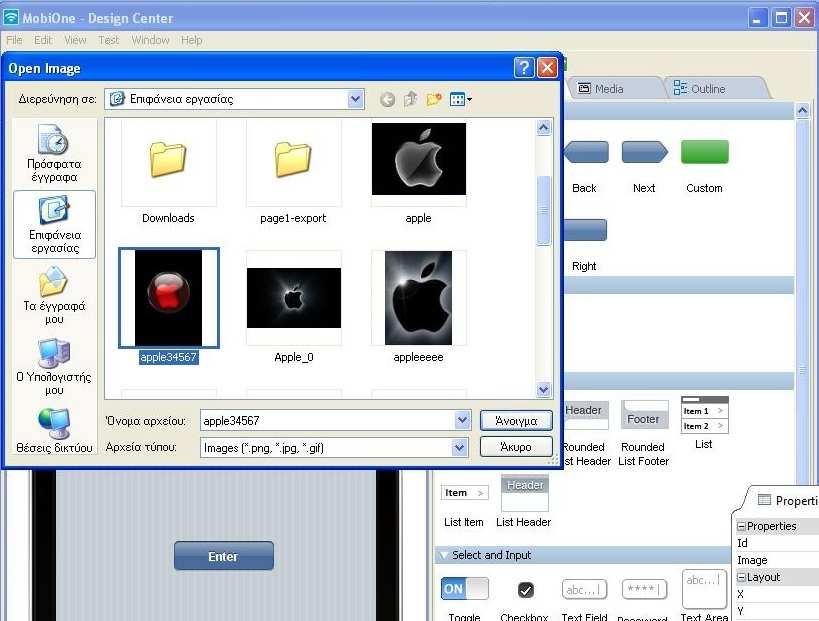
Task: Select the page1-export folder
Action: tap(293, 173)
